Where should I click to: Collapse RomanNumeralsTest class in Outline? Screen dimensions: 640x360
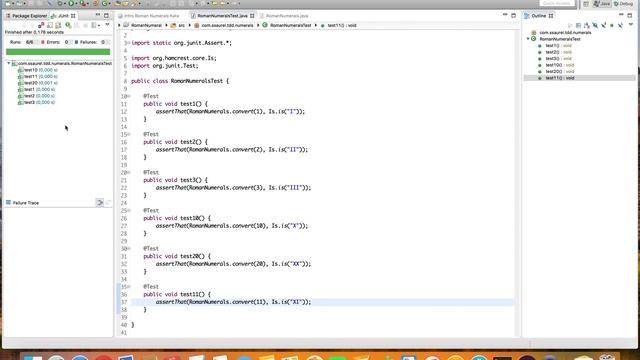(528, 39)
